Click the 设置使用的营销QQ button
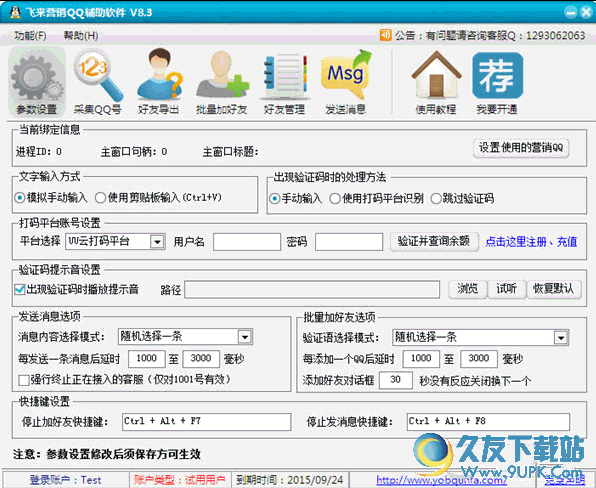This screenshot has width=596, height=488. tap(521, 148)
